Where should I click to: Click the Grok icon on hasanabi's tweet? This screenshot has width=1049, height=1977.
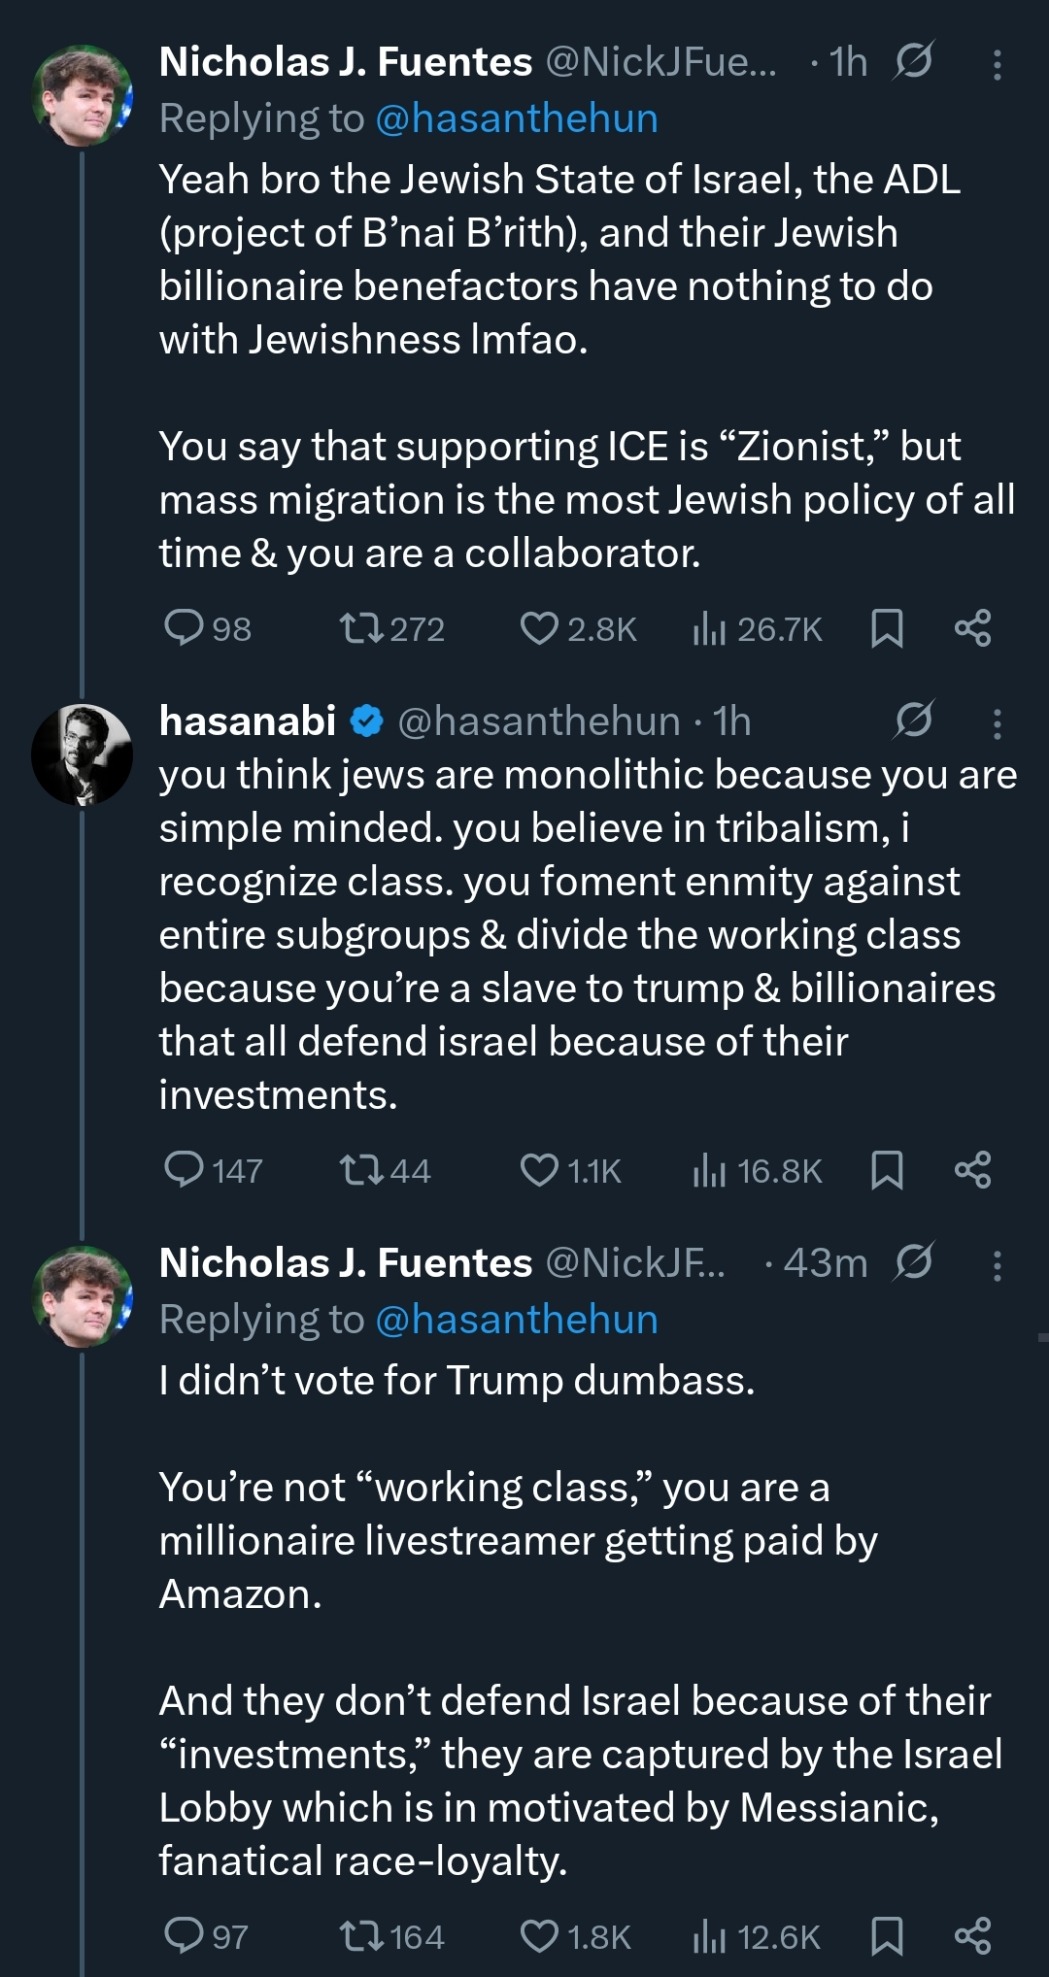point(913,720)
